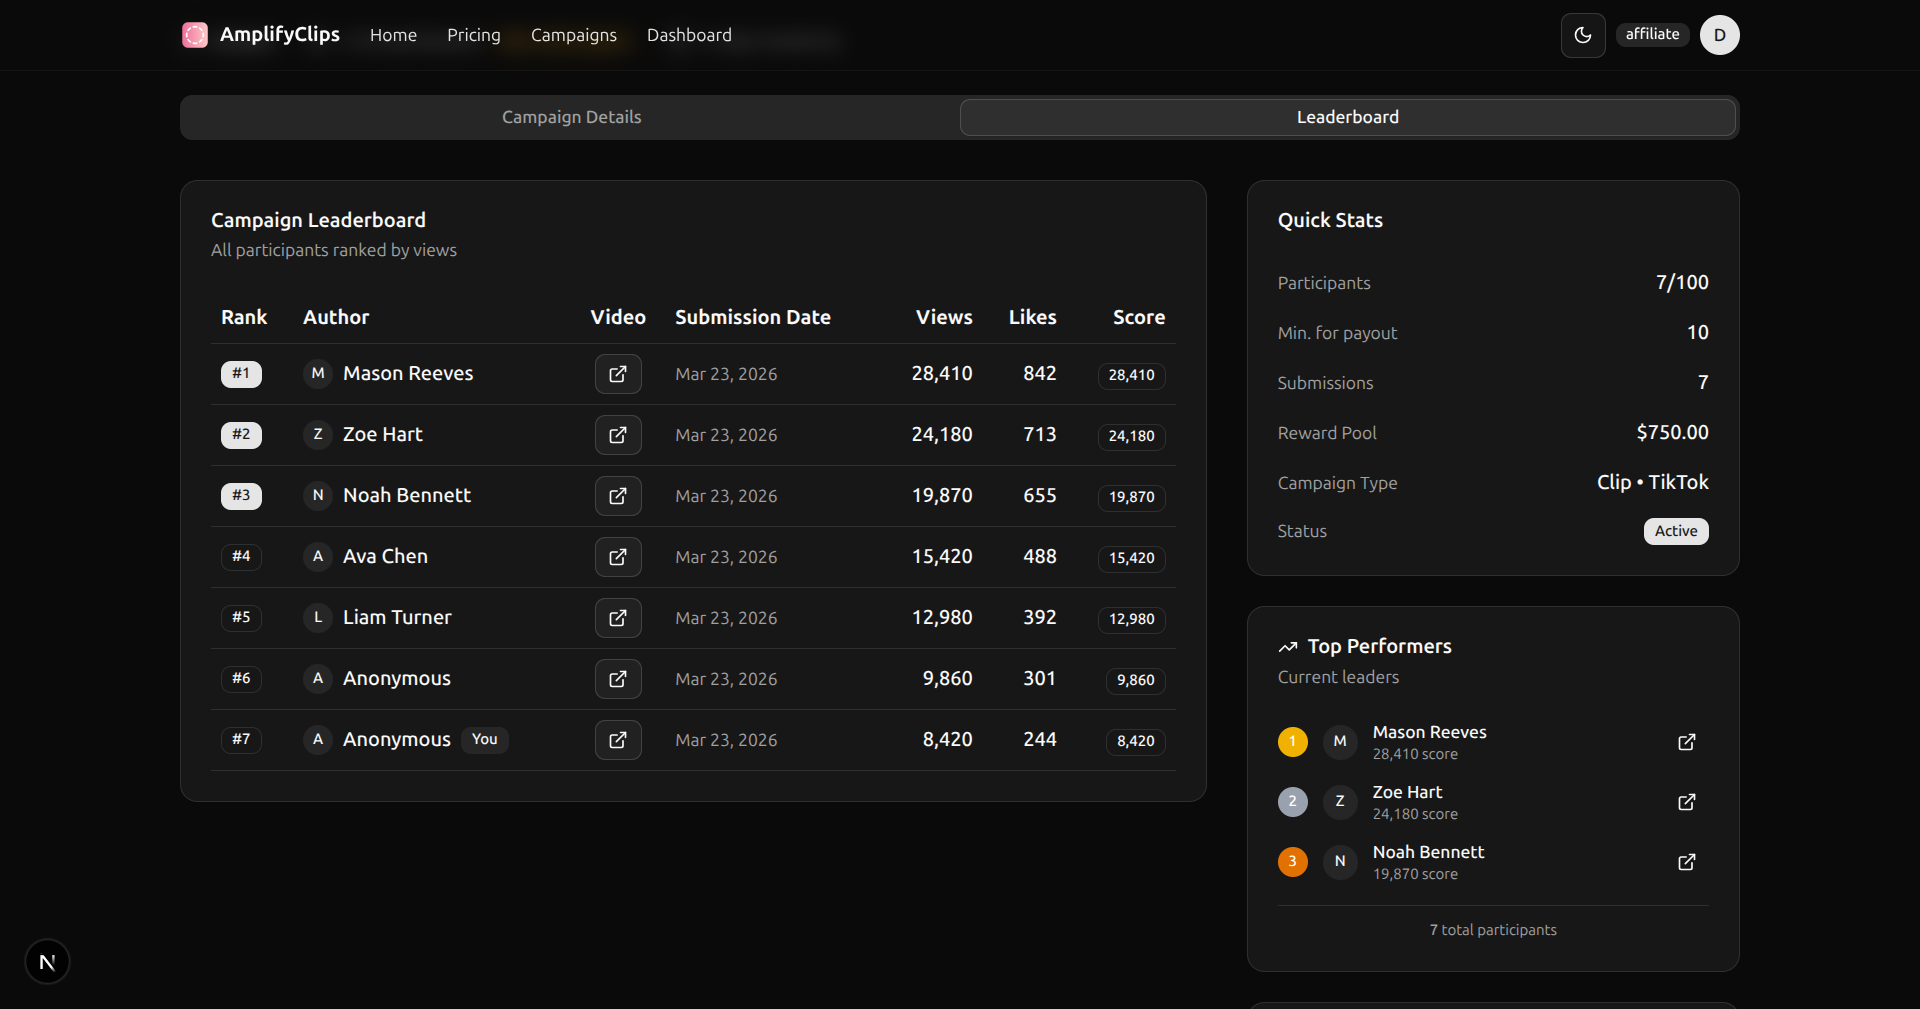Click Liam Turner's author name

pos(397,618)
